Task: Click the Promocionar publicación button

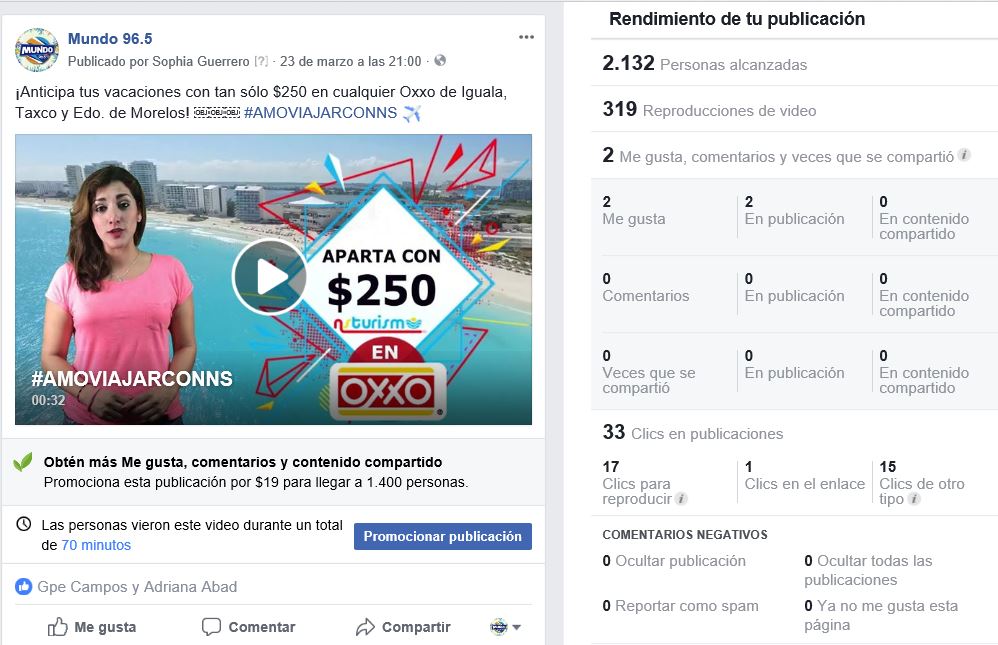Action: (442, 537)
